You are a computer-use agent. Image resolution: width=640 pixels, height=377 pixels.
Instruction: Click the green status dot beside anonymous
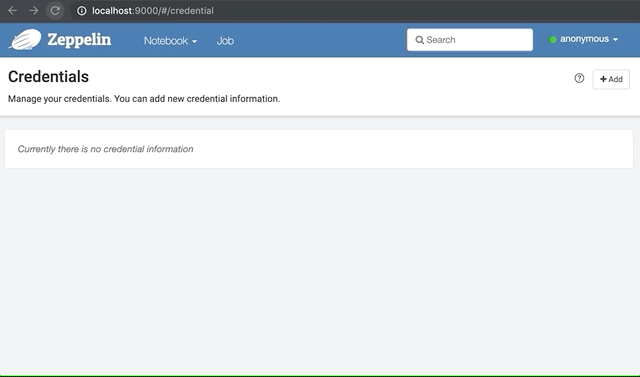(x=552, y=40)
